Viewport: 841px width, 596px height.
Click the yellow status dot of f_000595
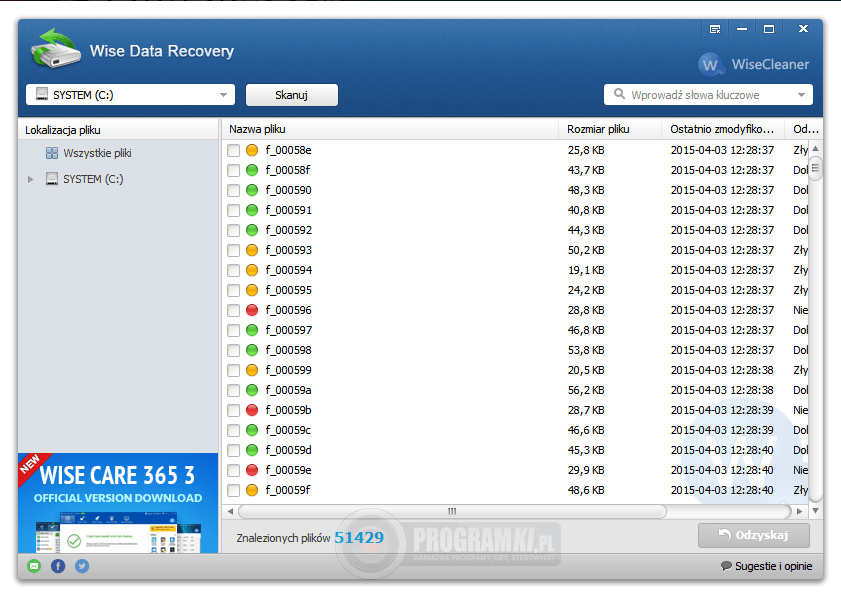(252, 290)
